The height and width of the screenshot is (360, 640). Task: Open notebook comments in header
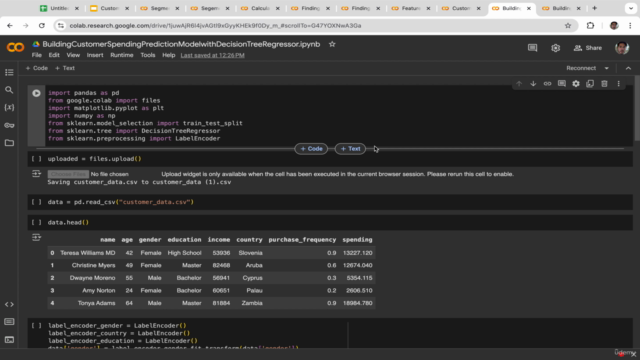pos(533,48)
